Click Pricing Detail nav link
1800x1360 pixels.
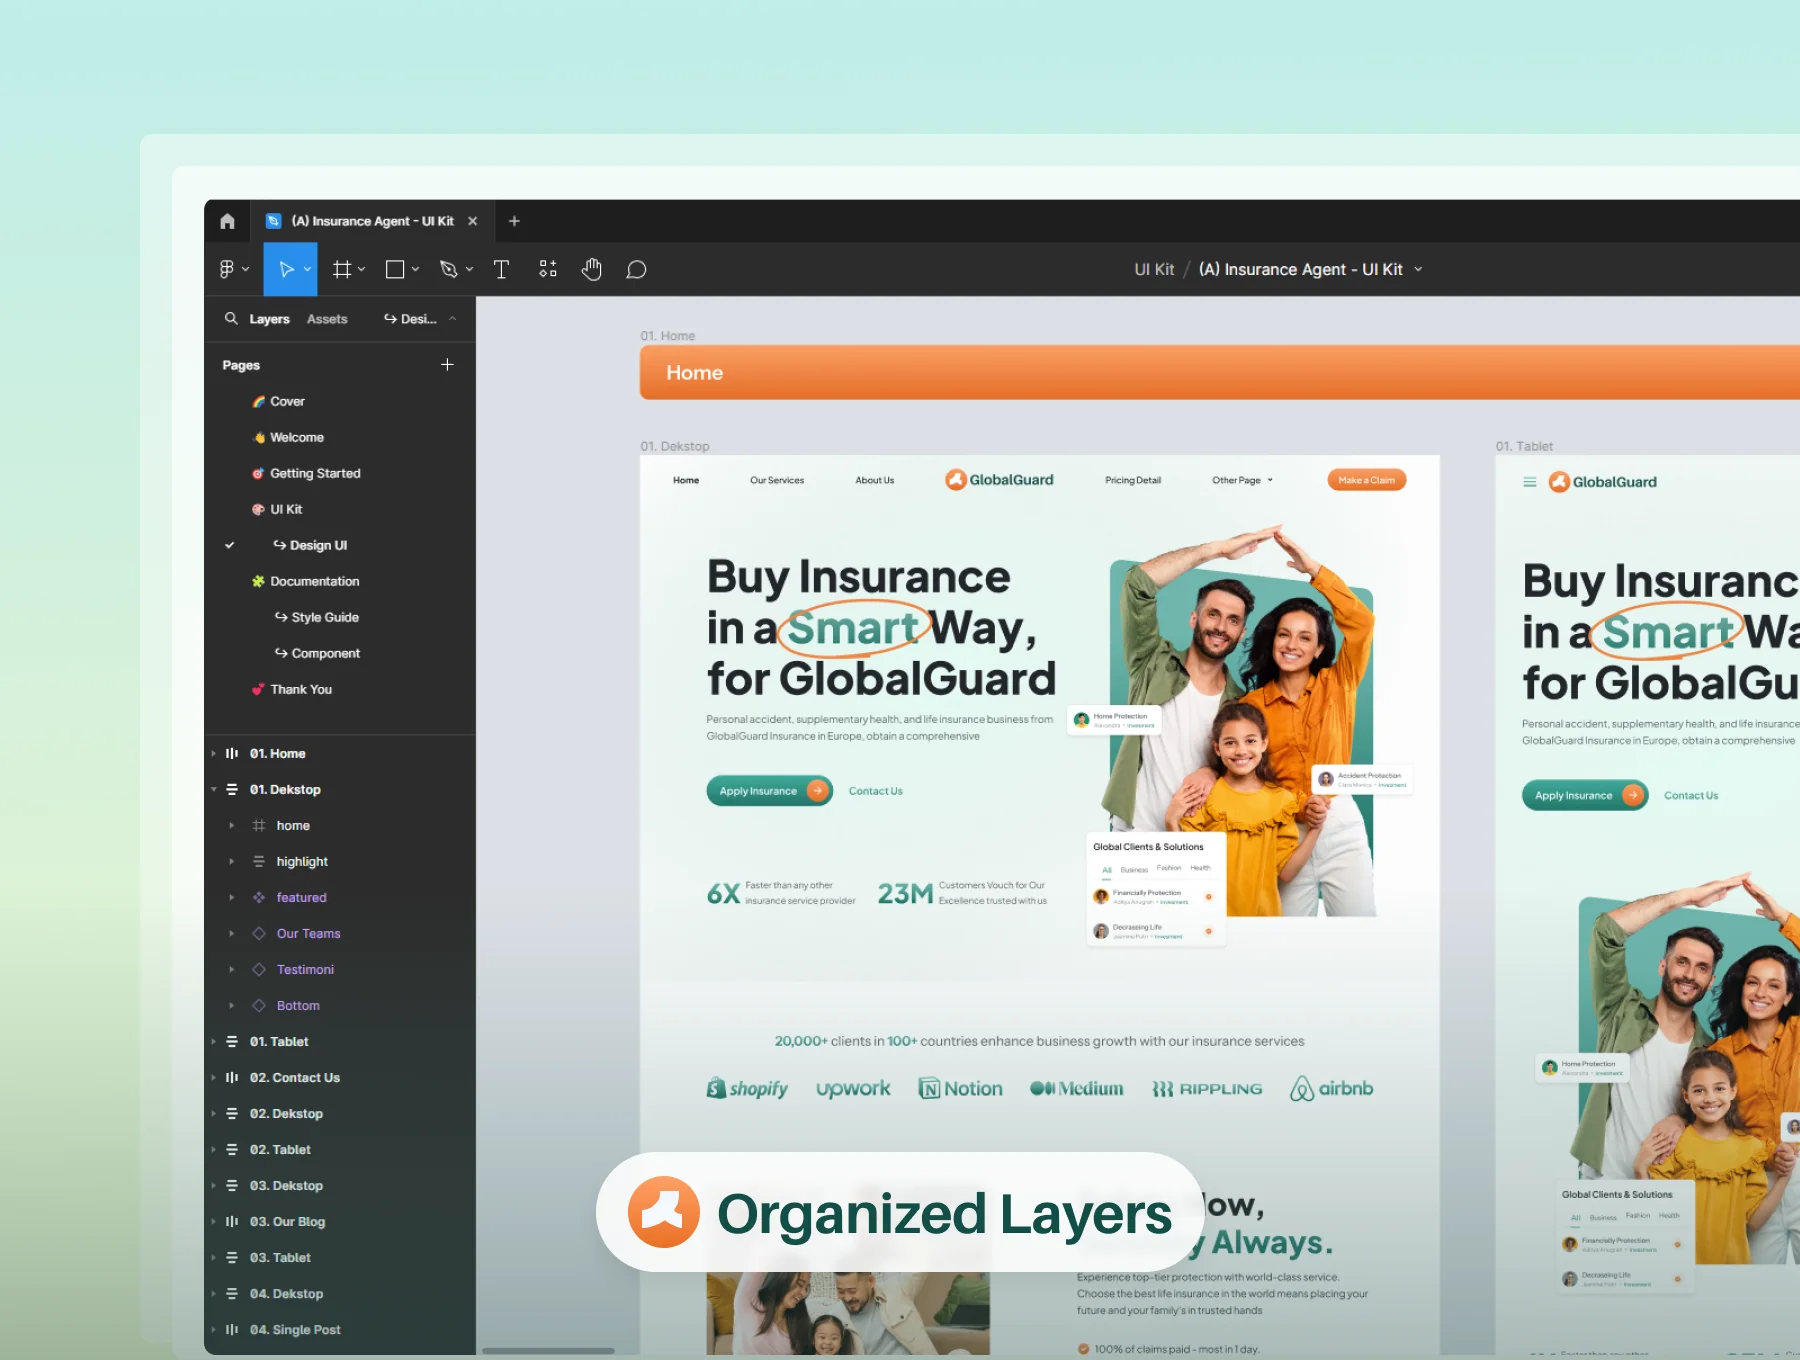point(1133,480)
